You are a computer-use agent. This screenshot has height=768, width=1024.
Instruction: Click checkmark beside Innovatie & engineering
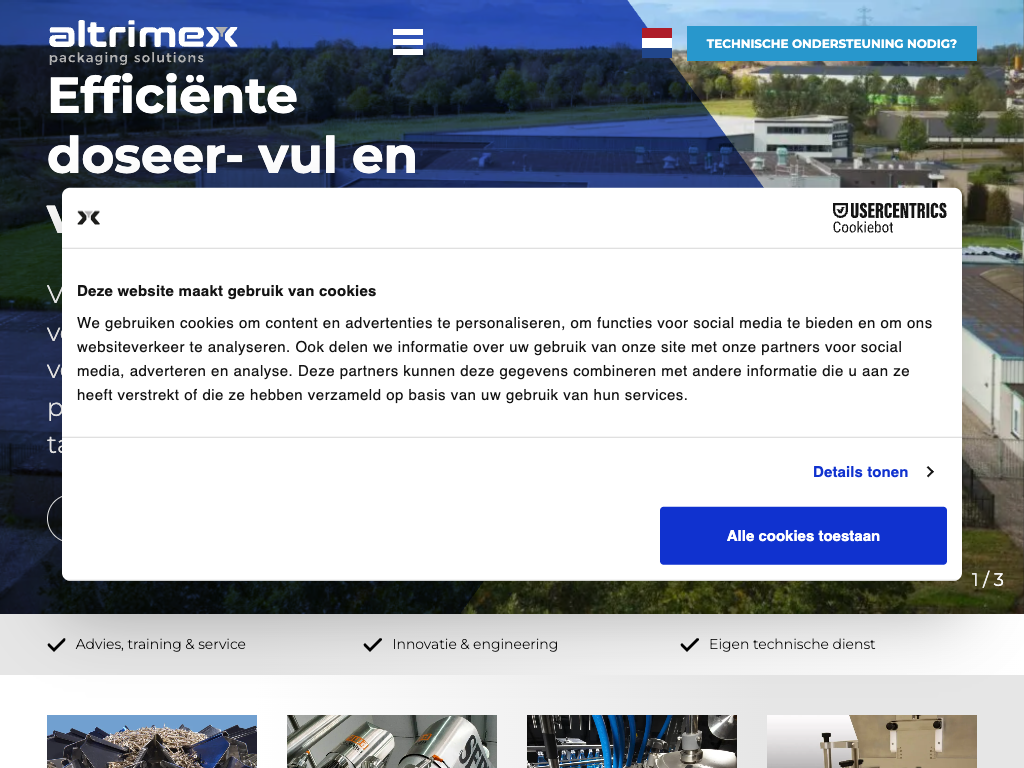(373, 645)
